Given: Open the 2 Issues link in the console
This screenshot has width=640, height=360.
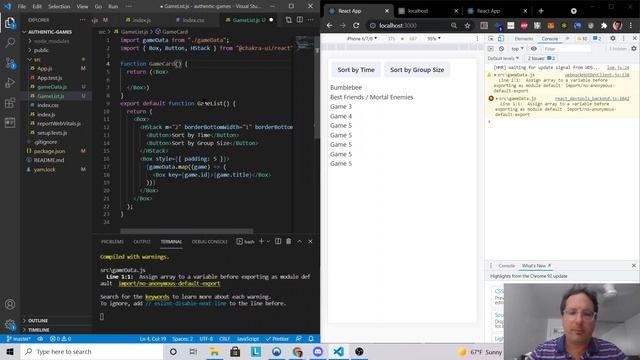Looking at the screenshot, I should [541, 58].
